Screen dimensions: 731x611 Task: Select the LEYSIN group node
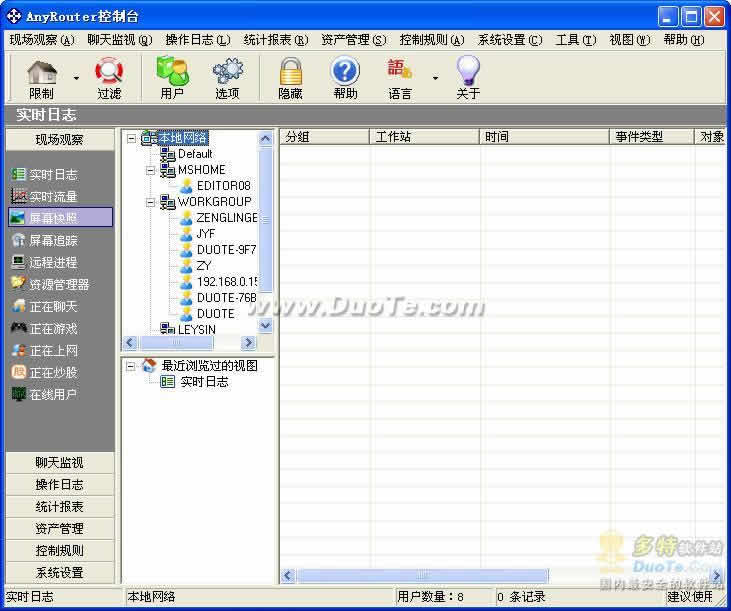coord(196,330)
